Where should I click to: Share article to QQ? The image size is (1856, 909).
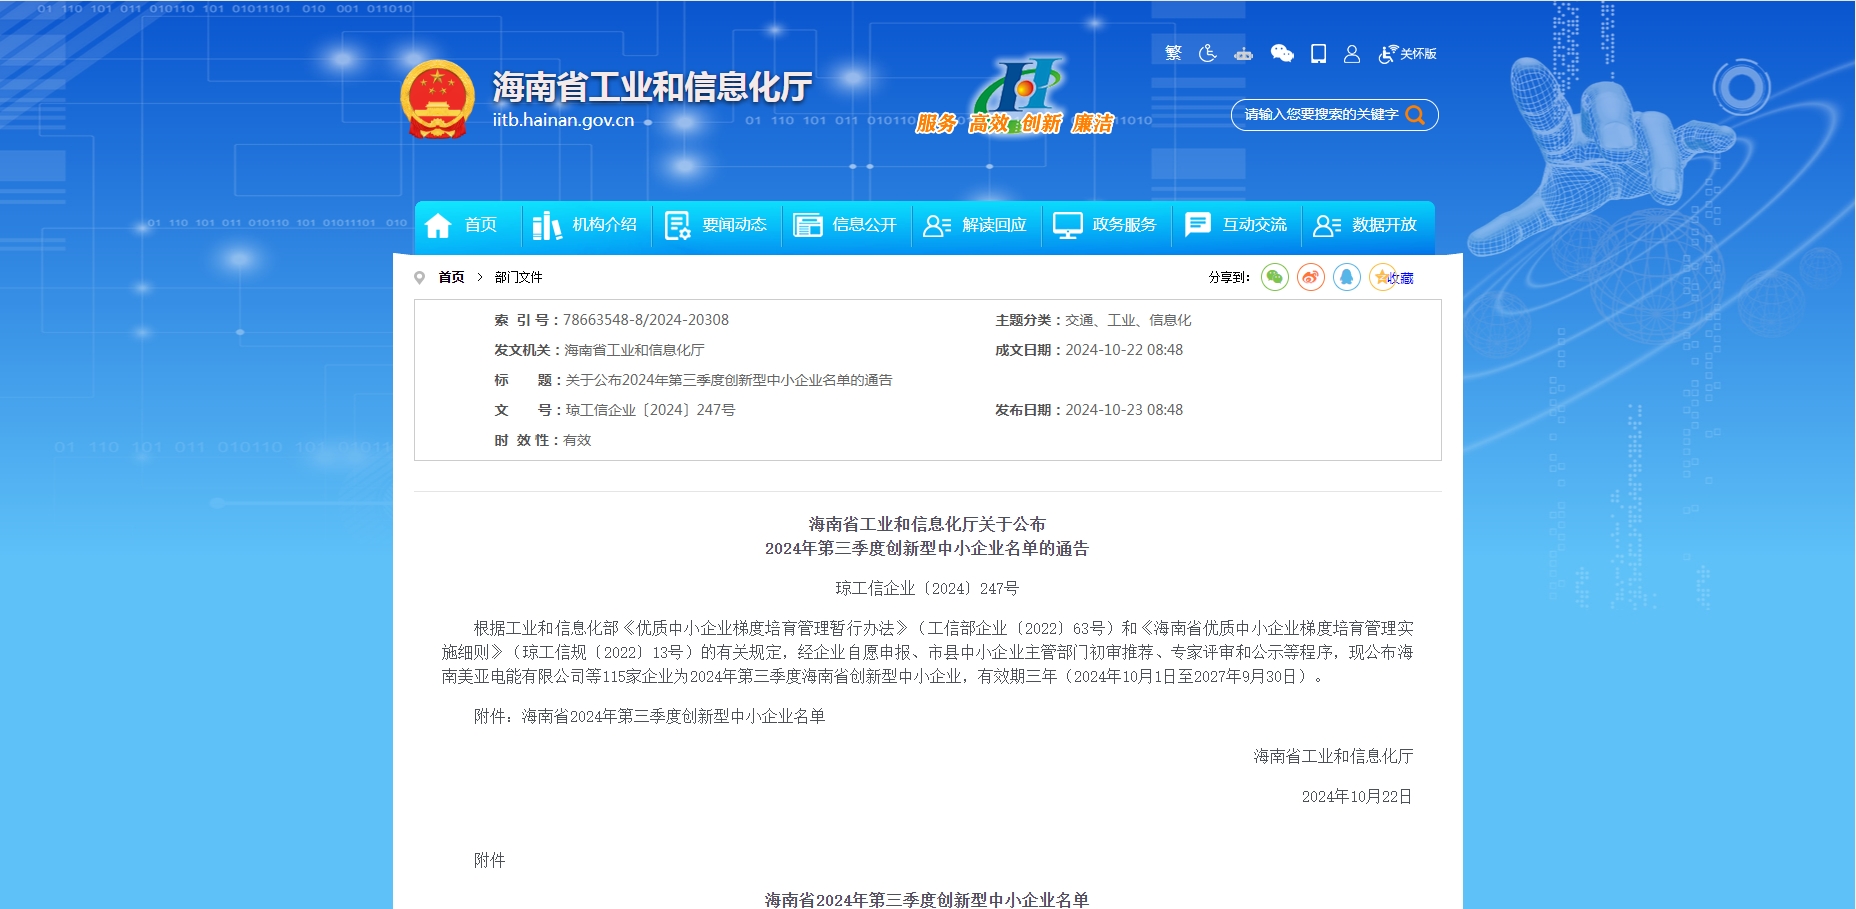(1347, 277)
